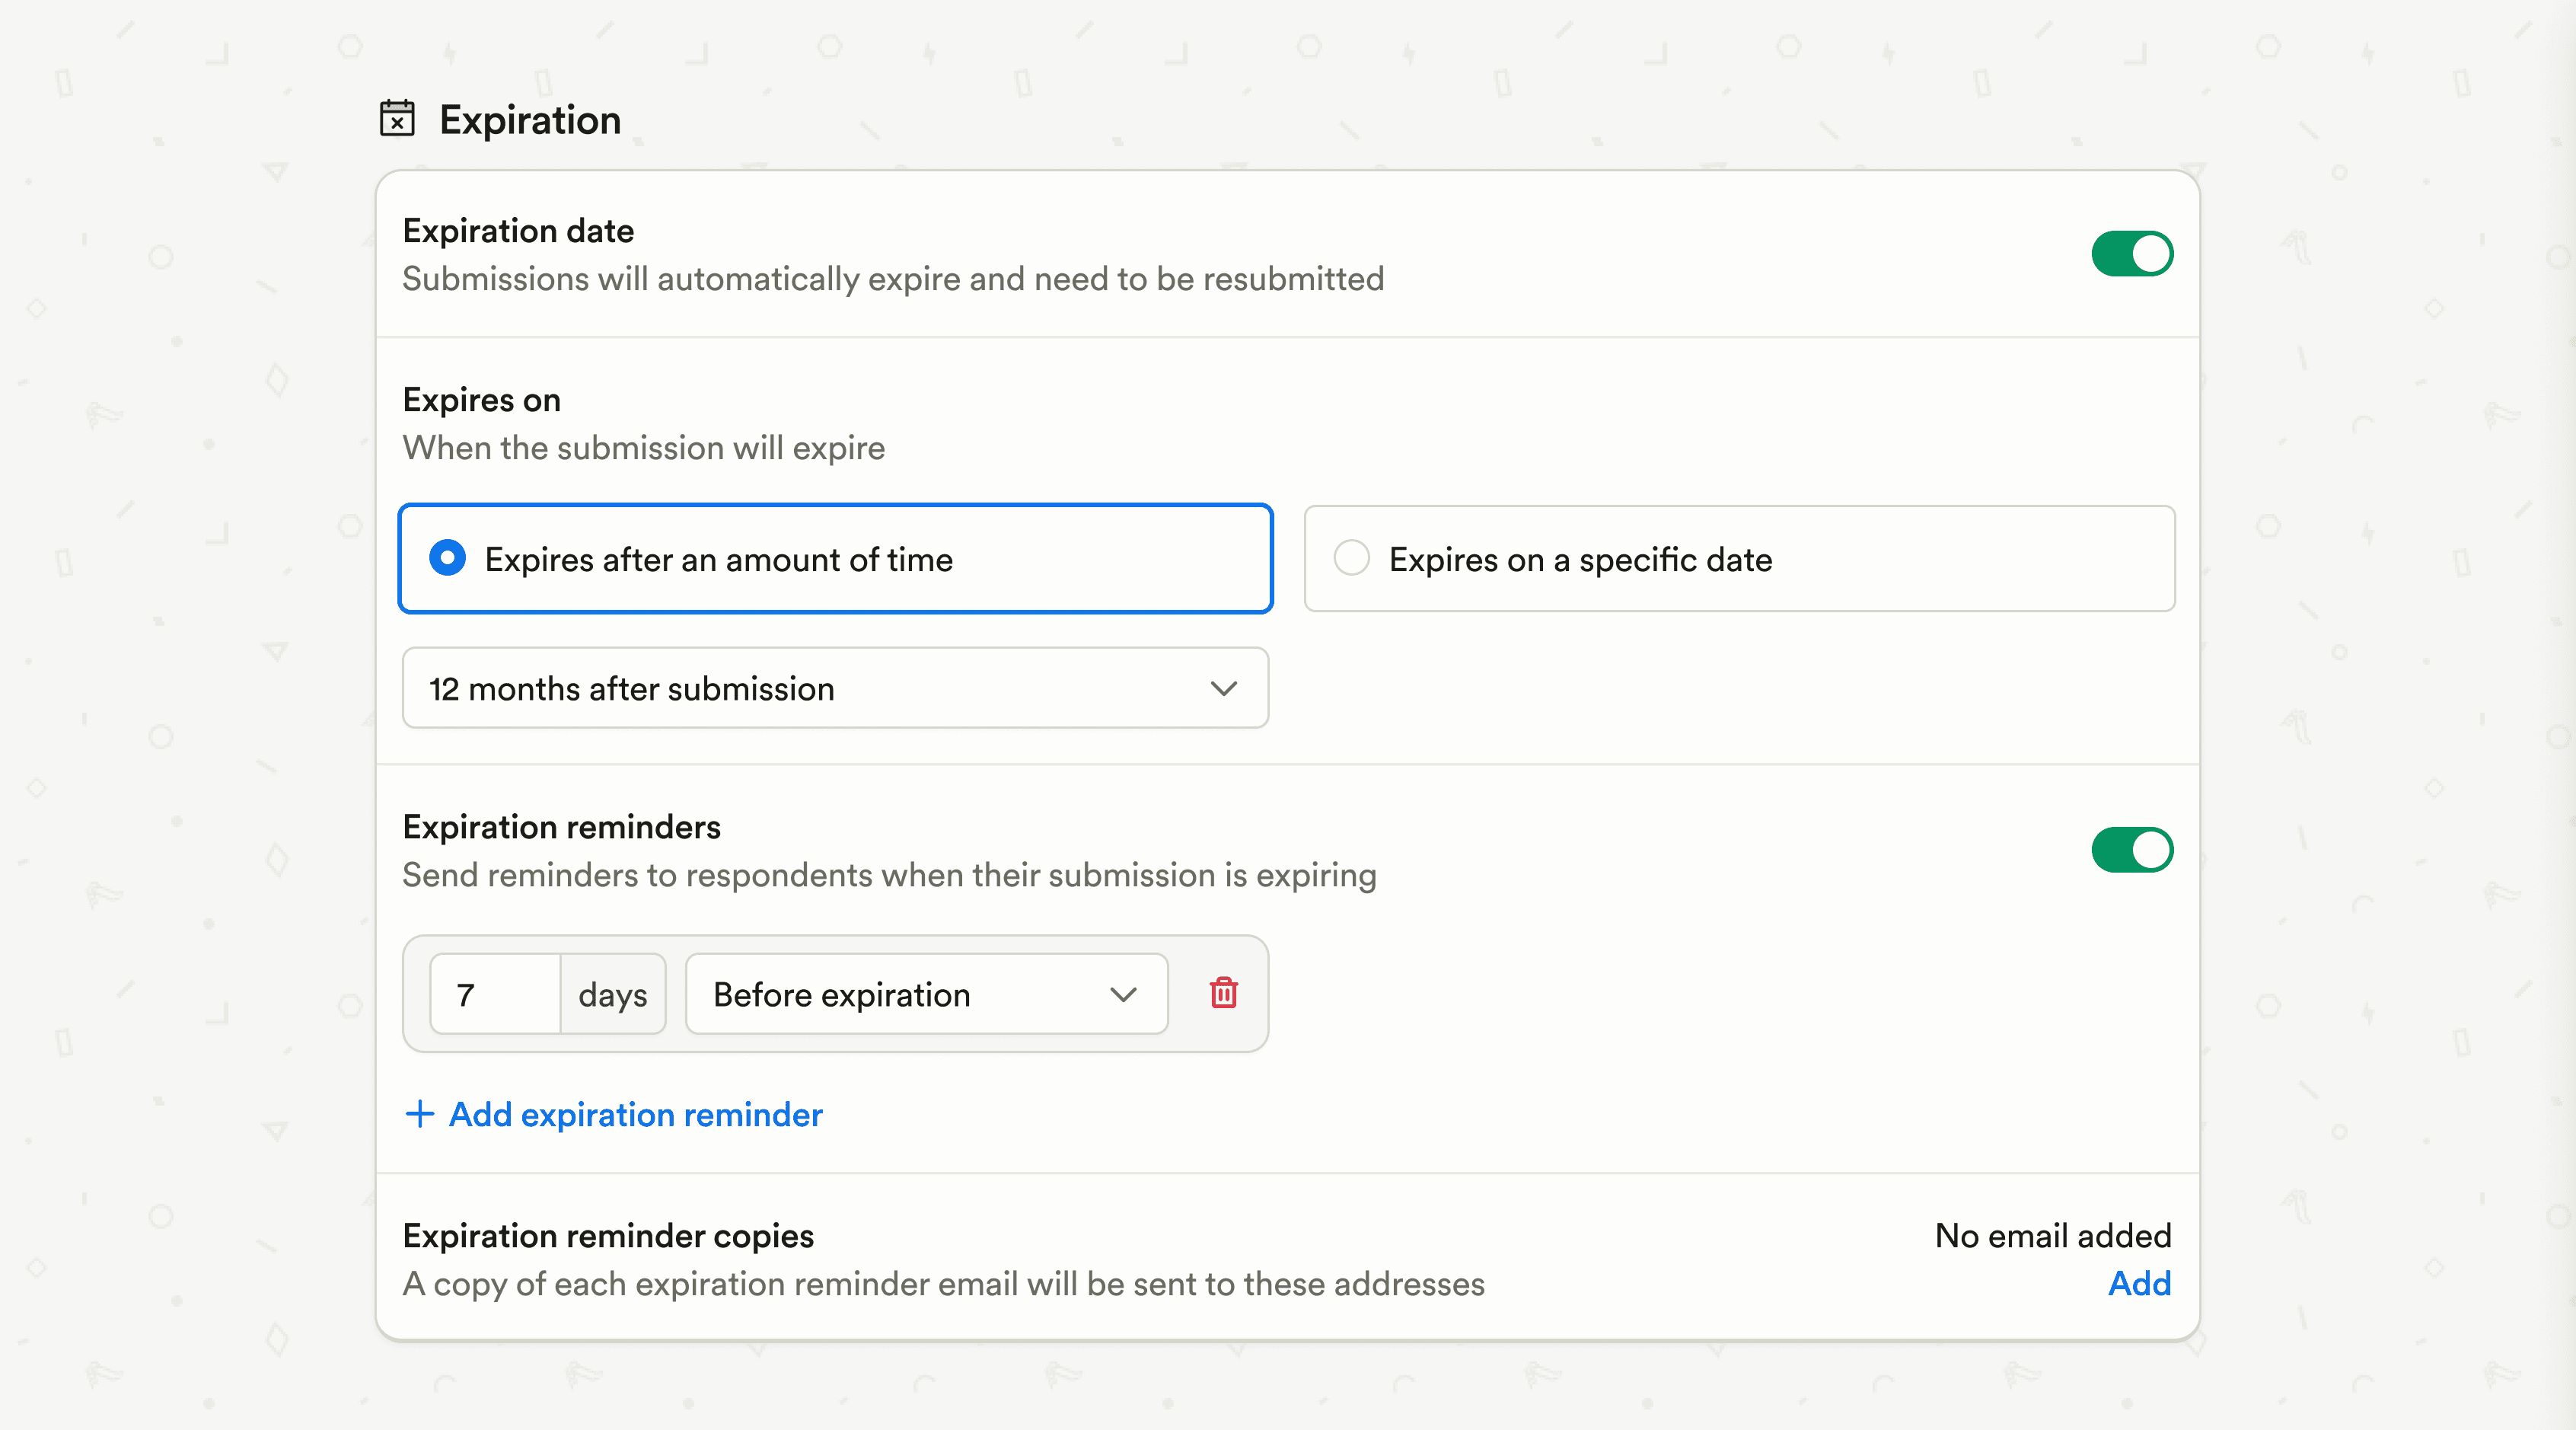The height and width of the screenshot is (1430, 2576).
Task: Click the Expires on heading
Action: pos(481,400)
